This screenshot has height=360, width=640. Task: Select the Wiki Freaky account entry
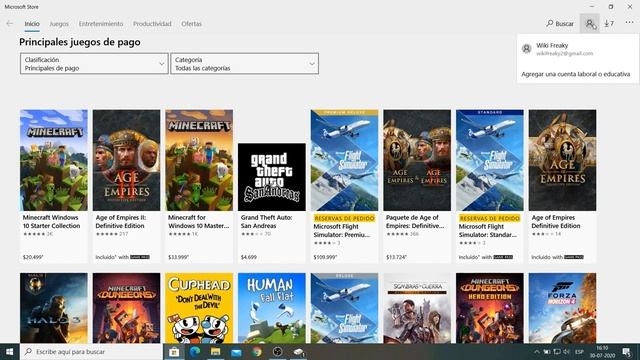point(577,49)
